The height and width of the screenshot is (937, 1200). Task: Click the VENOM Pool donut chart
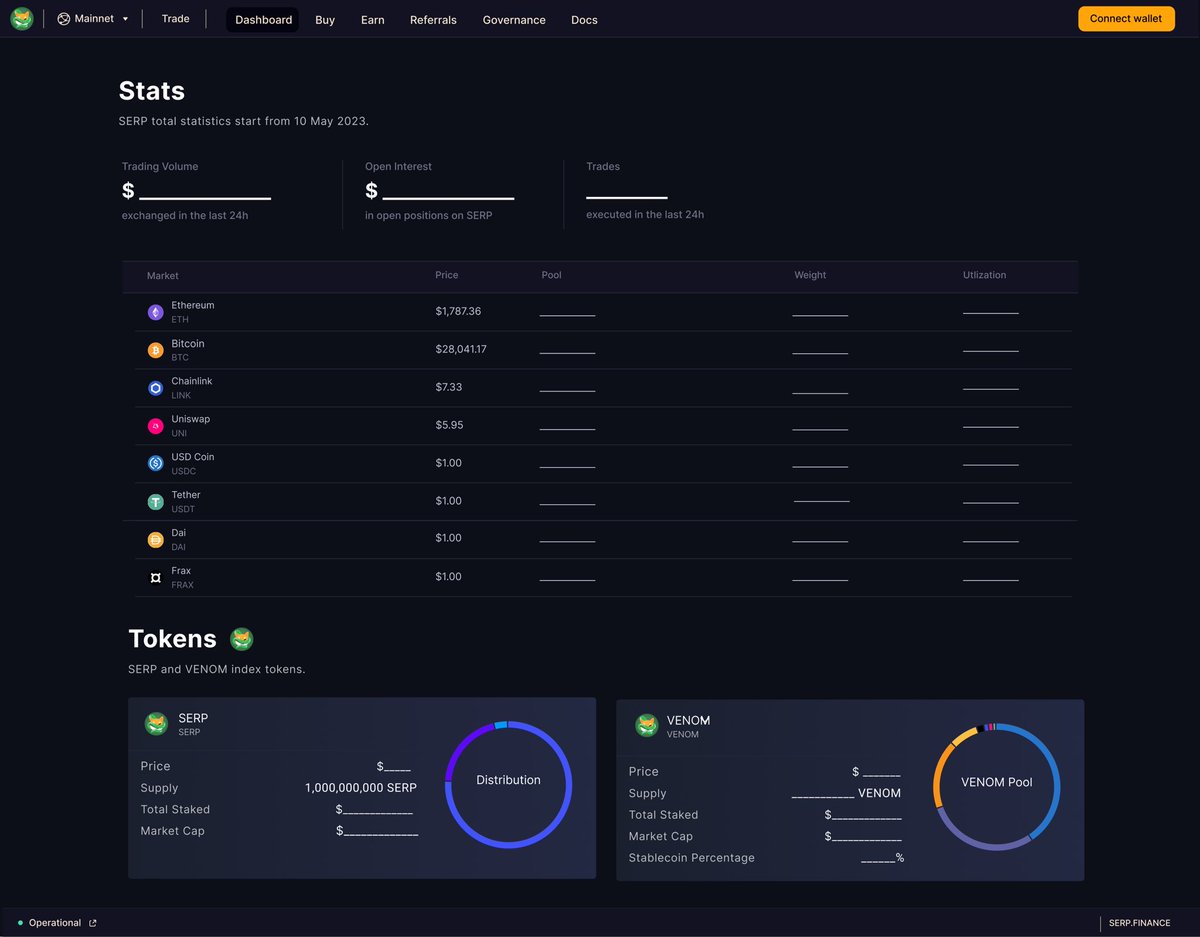coord(996,787)
